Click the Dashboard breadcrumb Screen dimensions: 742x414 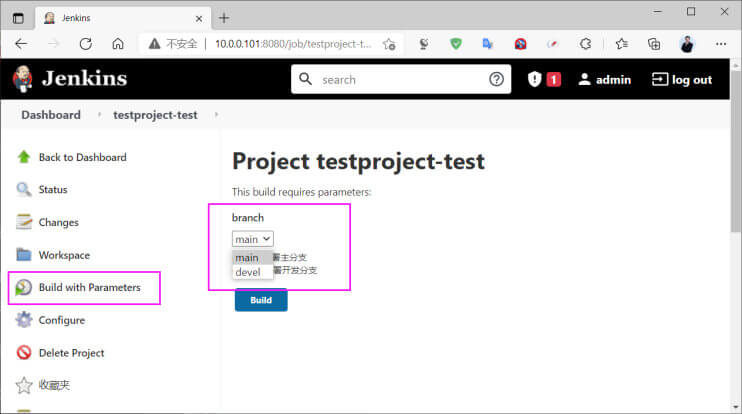(51, 115)
